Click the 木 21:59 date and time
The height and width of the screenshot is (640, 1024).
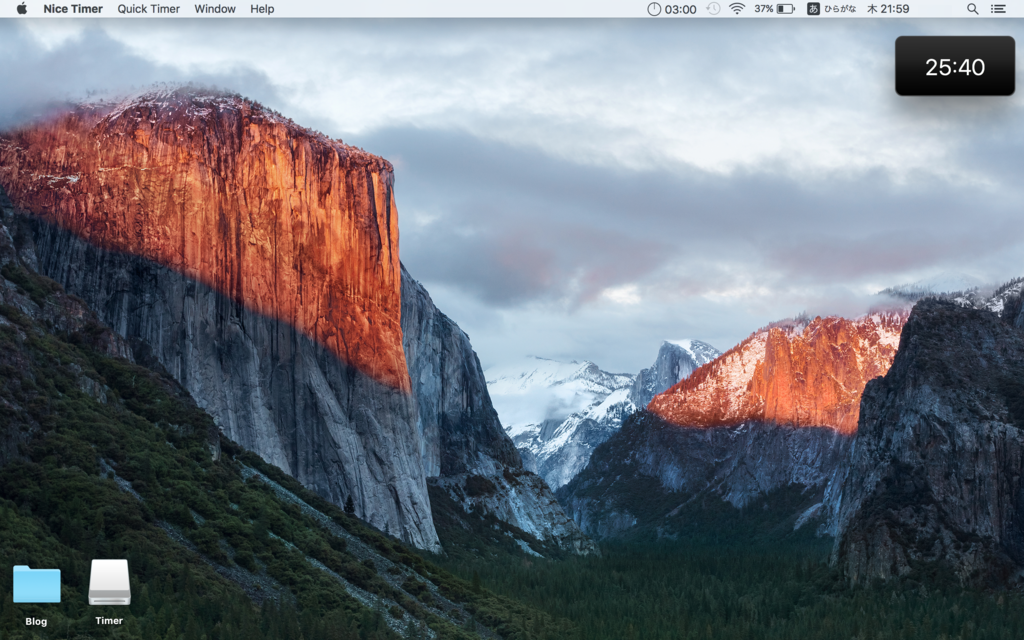pos(888,8)
